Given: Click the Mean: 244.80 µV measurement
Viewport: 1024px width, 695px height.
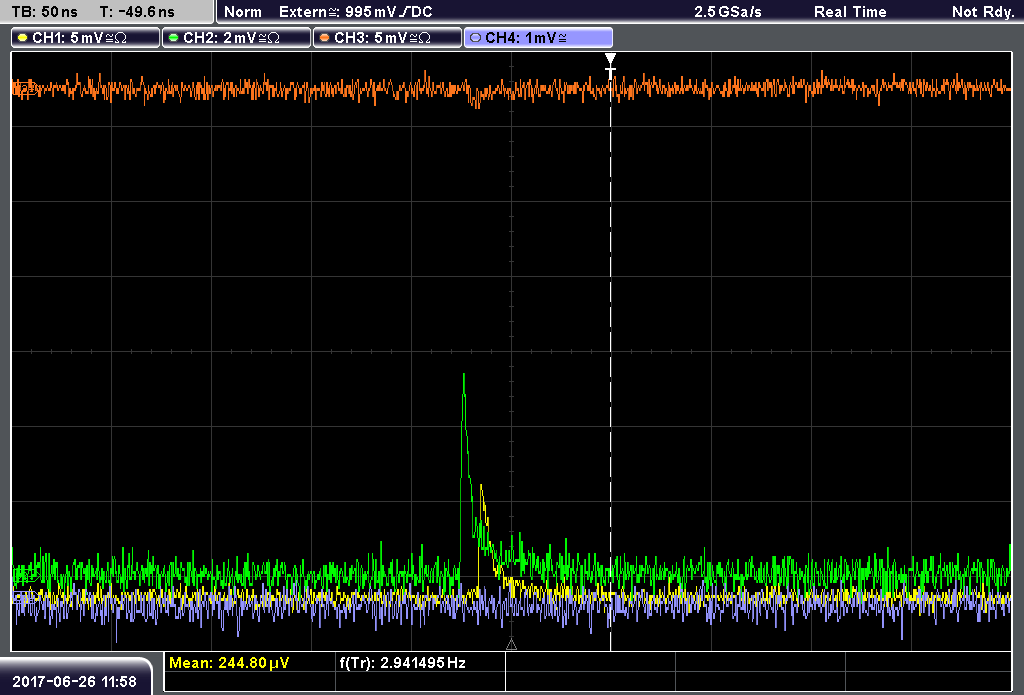Looking at the screenshot, I should (x=229, y=663).
